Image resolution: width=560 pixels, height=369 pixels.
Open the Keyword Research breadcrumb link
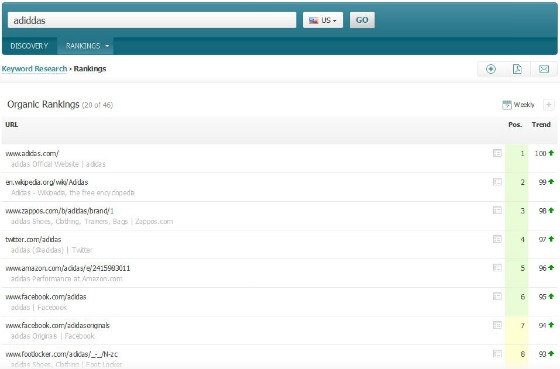pos(34,69)
